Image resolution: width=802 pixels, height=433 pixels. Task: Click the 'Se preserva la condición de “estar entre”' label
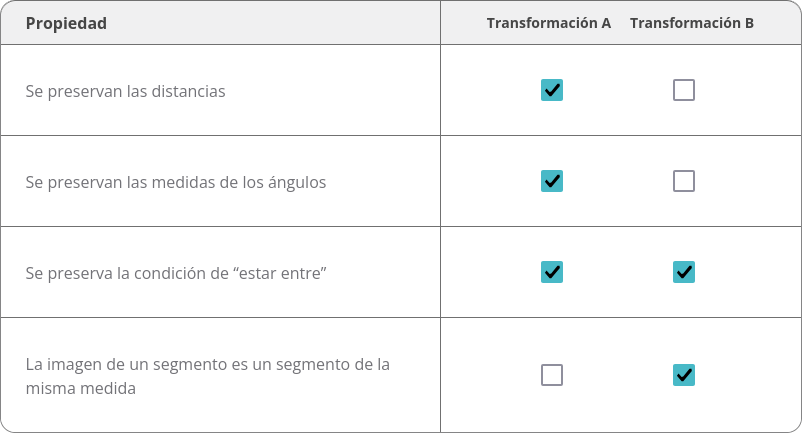(176, 273)
